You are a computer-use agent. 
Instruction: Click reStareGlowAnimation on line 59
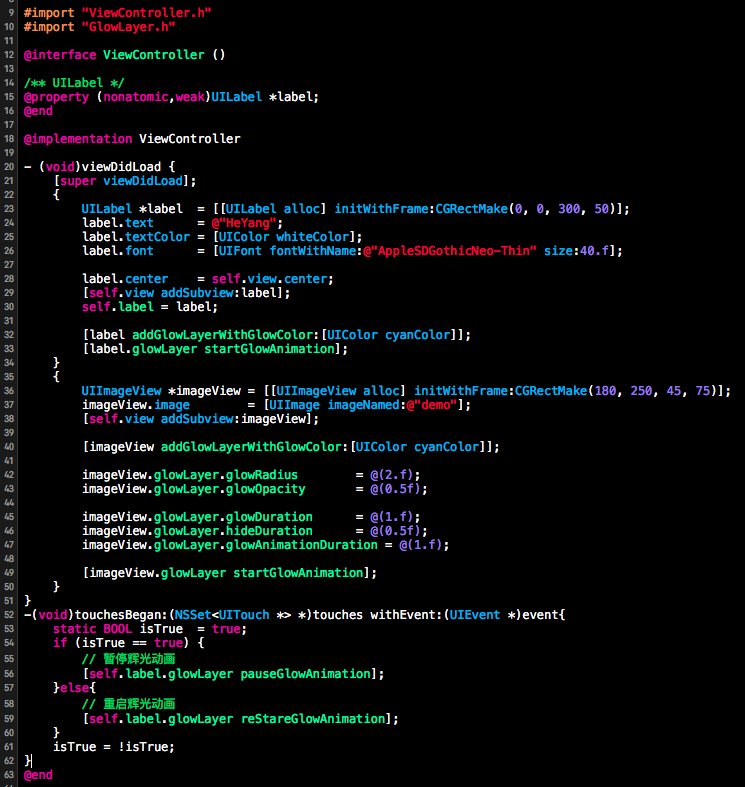click(x=313, y=719)
